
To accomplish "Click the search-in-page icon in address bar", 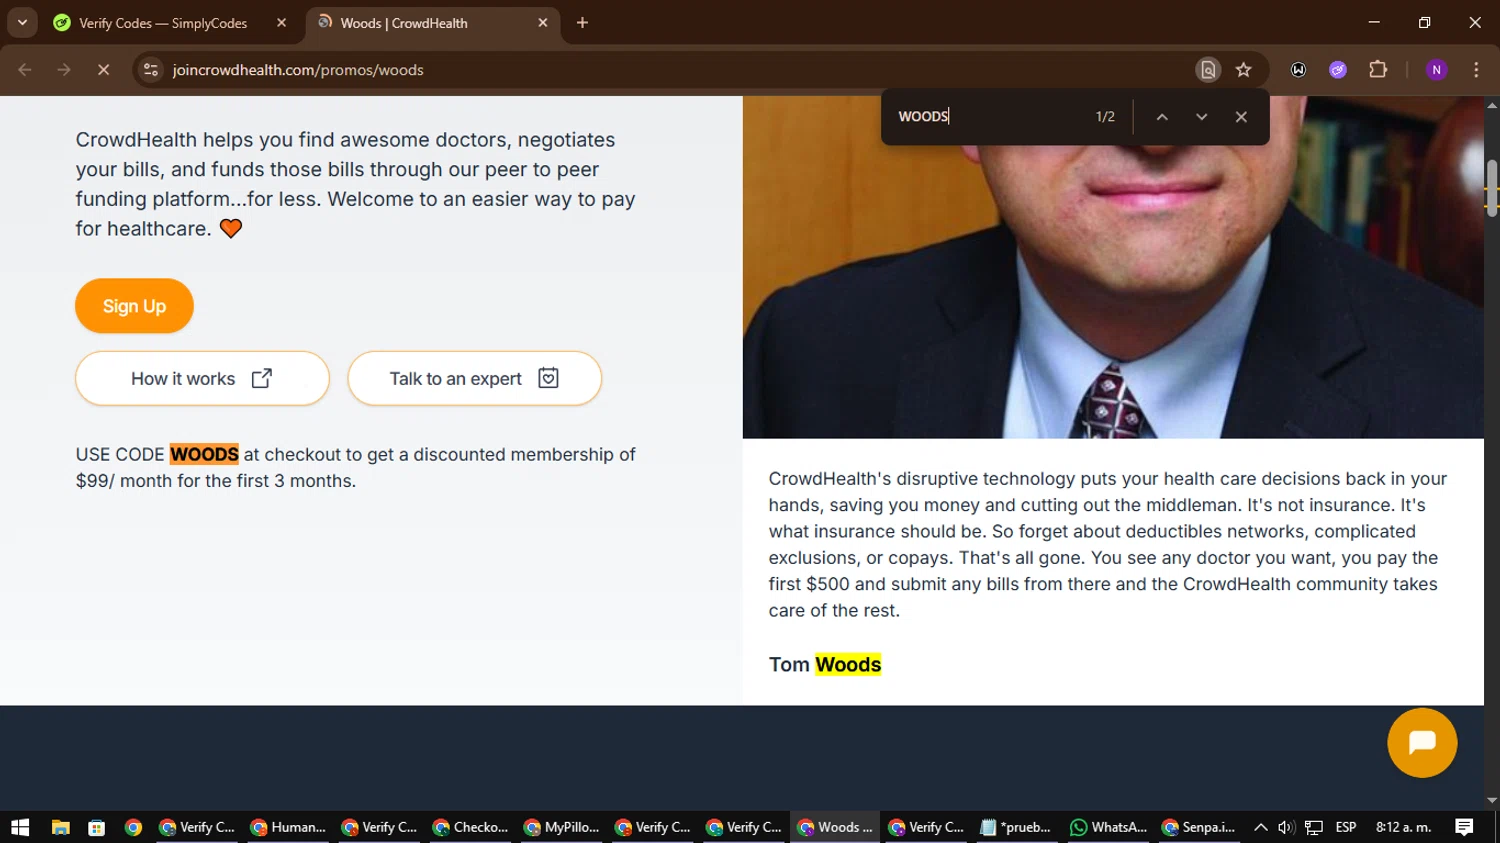I will pos(1208,70).
